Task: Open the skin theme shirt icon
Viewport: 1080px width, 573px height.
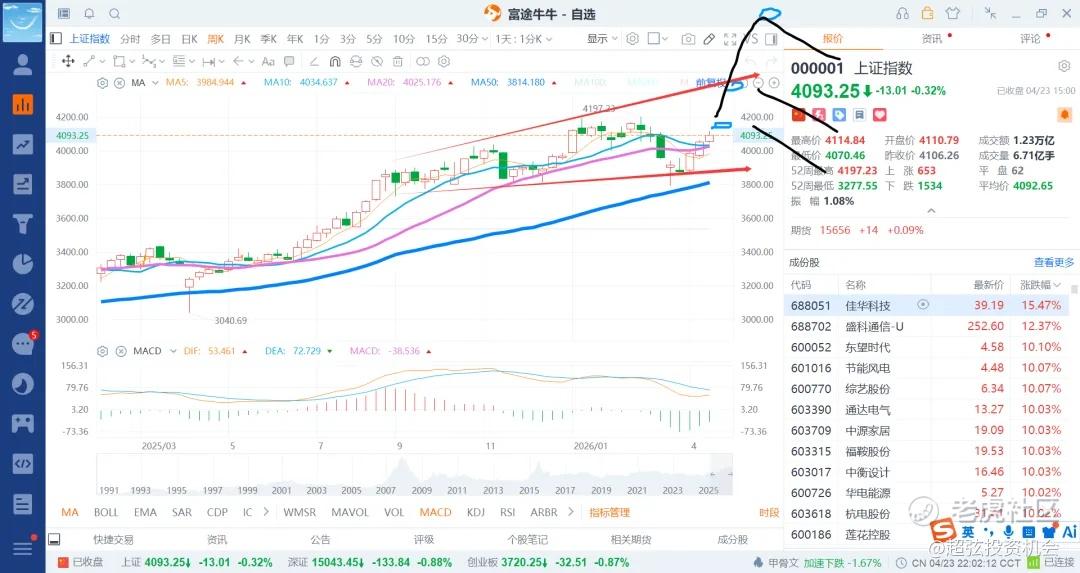Action: (953, 14)
